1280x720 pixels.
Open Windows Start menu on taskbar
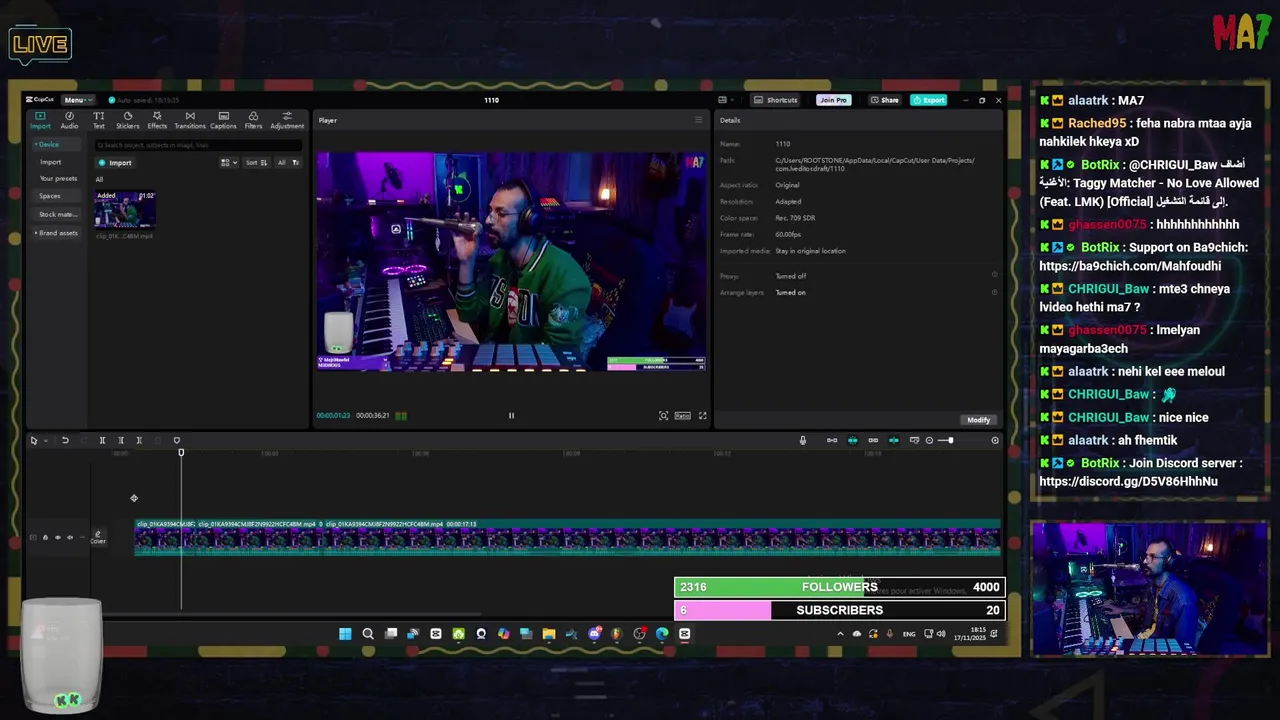click(x=345, y=633)
